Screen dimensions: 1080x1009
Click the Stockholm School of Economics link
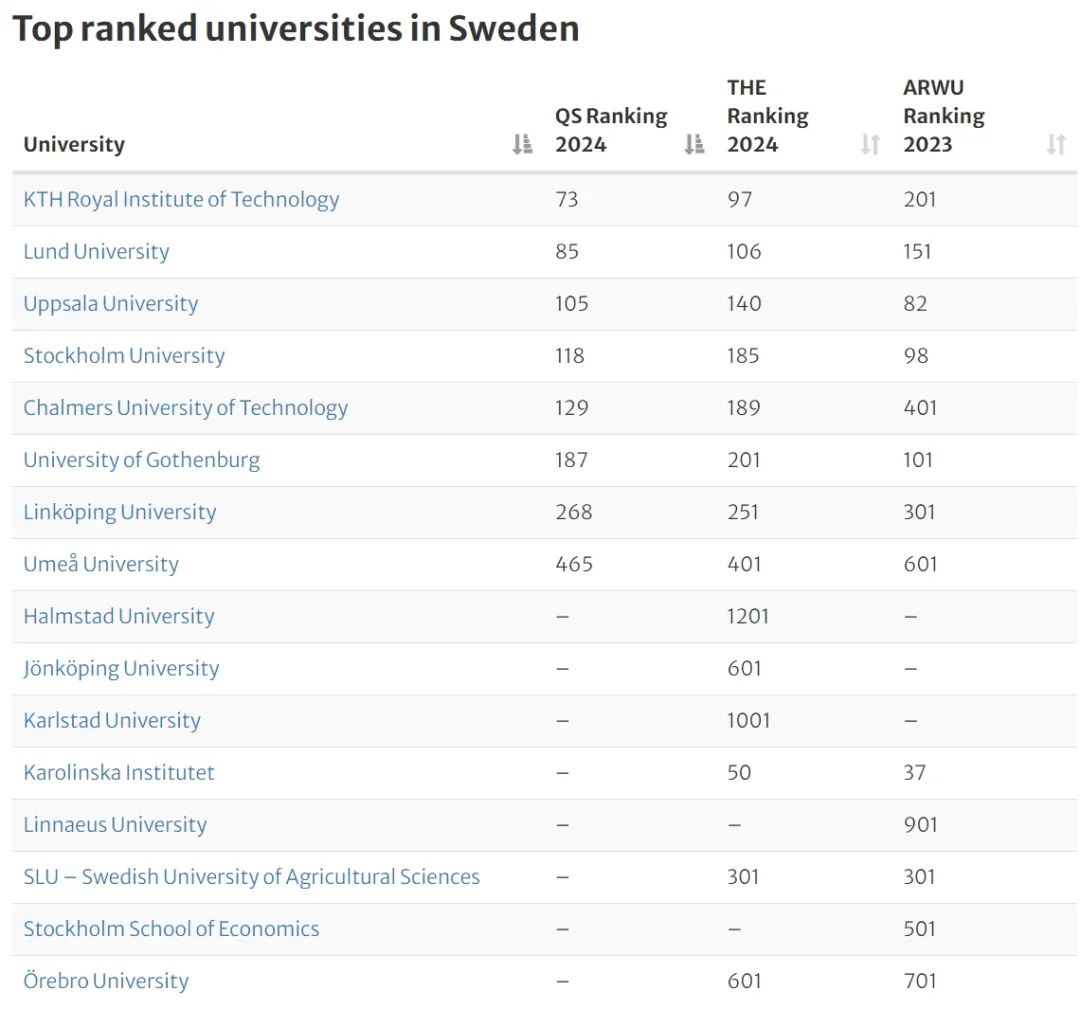point(172,929)
